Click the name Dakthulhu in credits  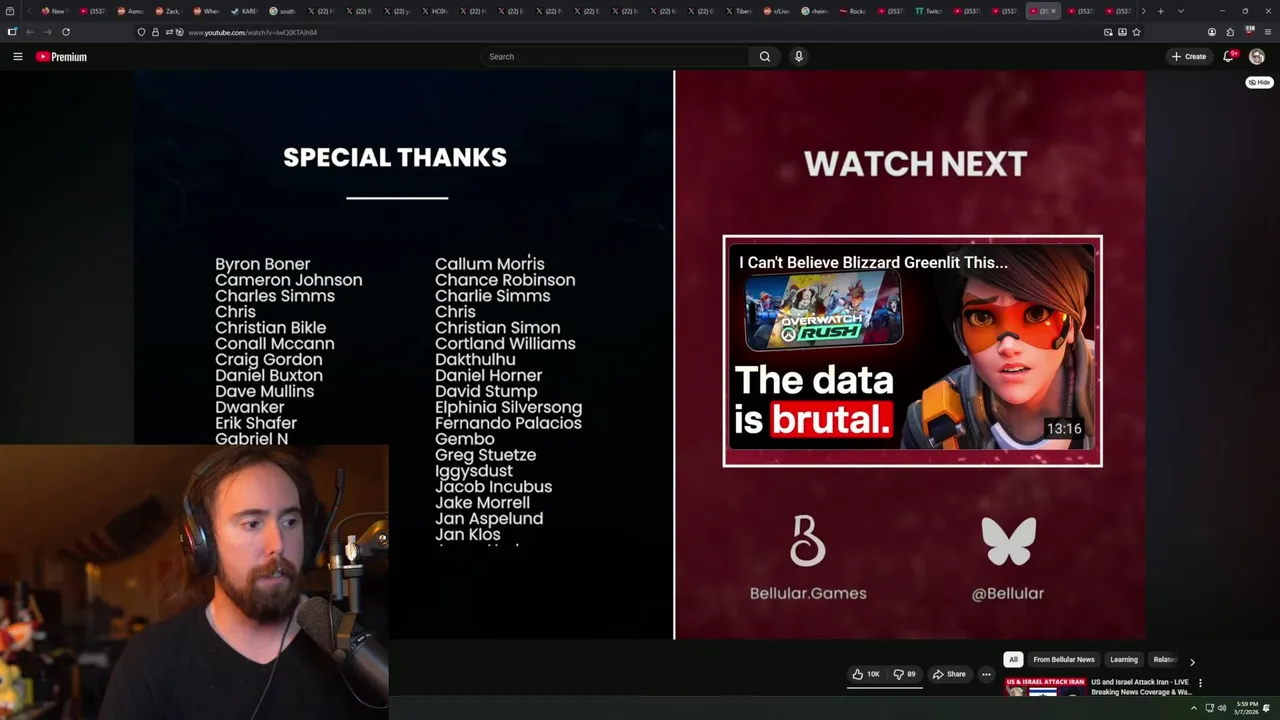point(475,359)
